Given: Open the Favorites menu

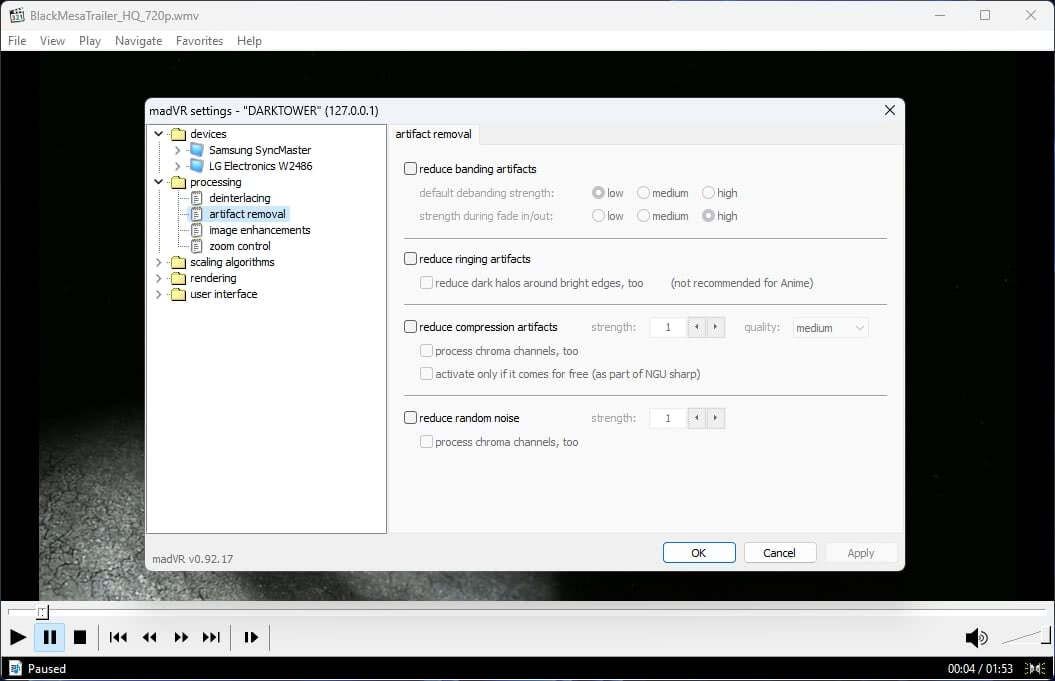Looking at the screenshot, I should click(199, 41).
